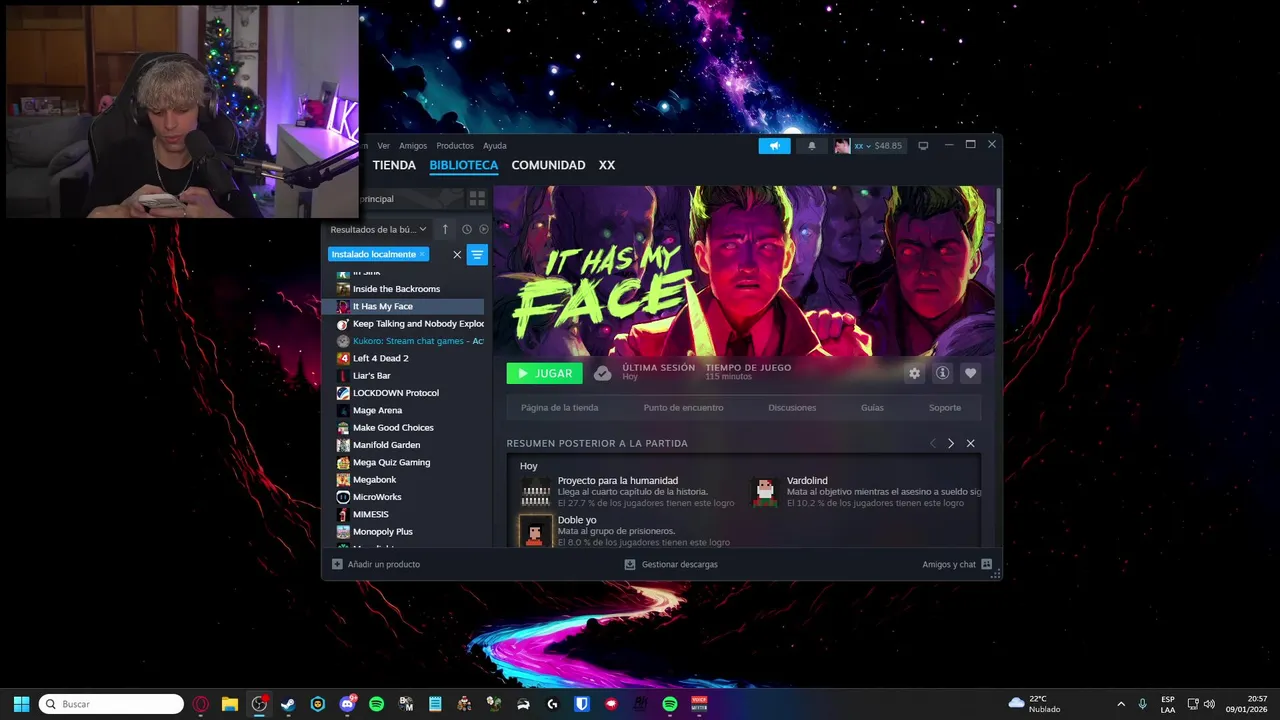
Task: Click the Vardolind achievement icon
Action: point(765,491)
